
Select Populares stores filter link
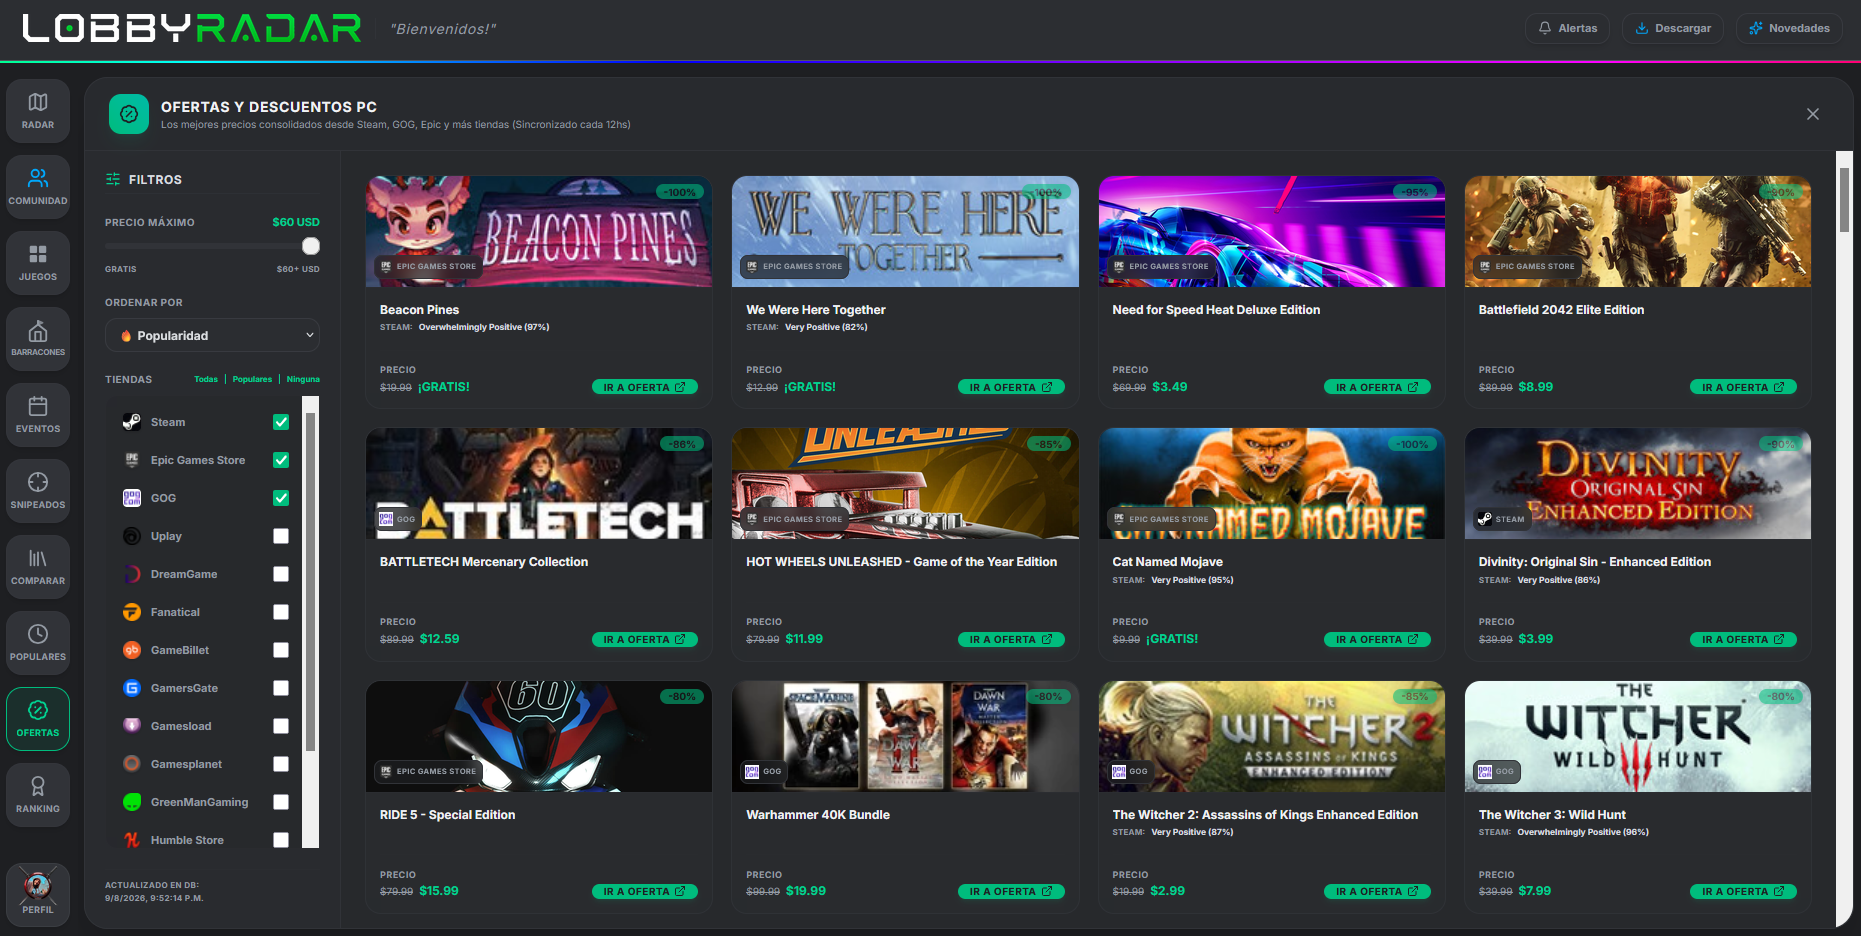pyautogui.click(x=252, y=379)
